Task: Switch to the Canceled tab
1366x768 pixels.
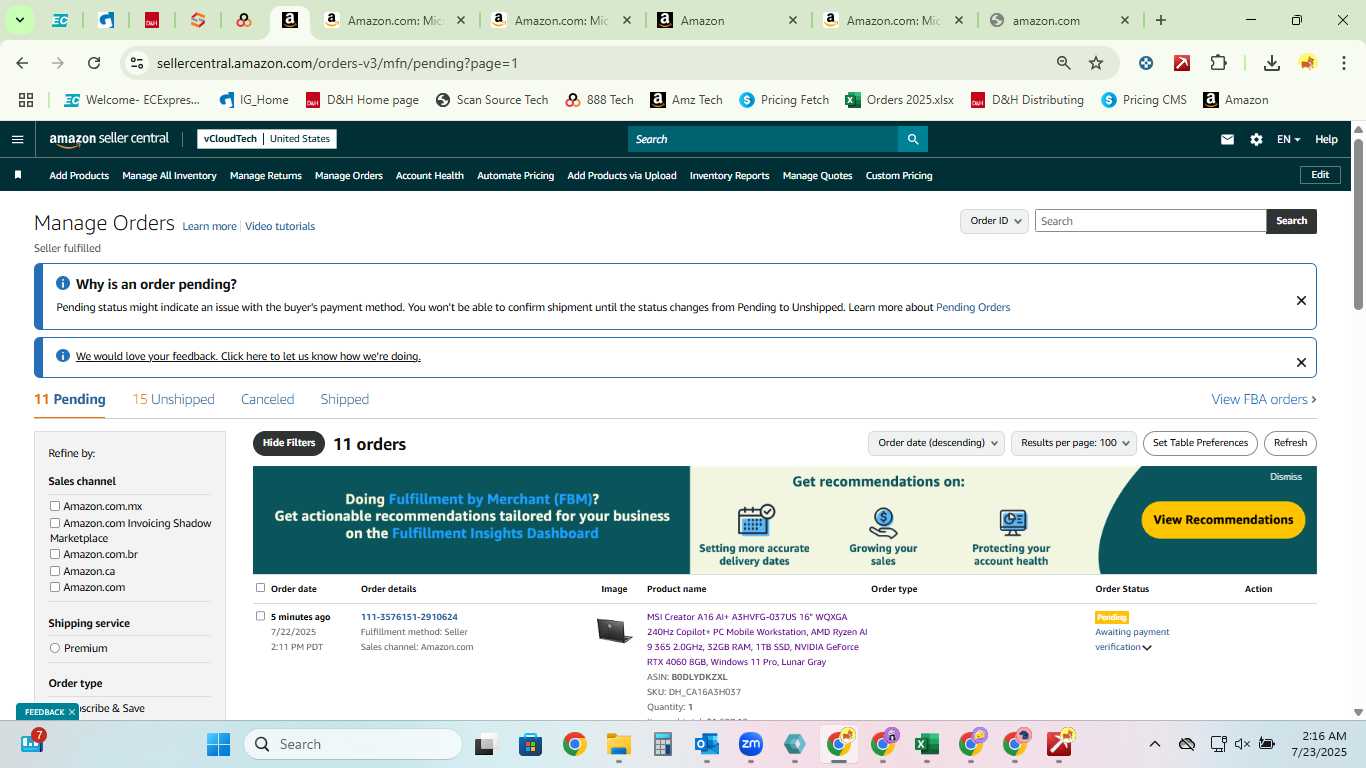Action: pos(267,399)
